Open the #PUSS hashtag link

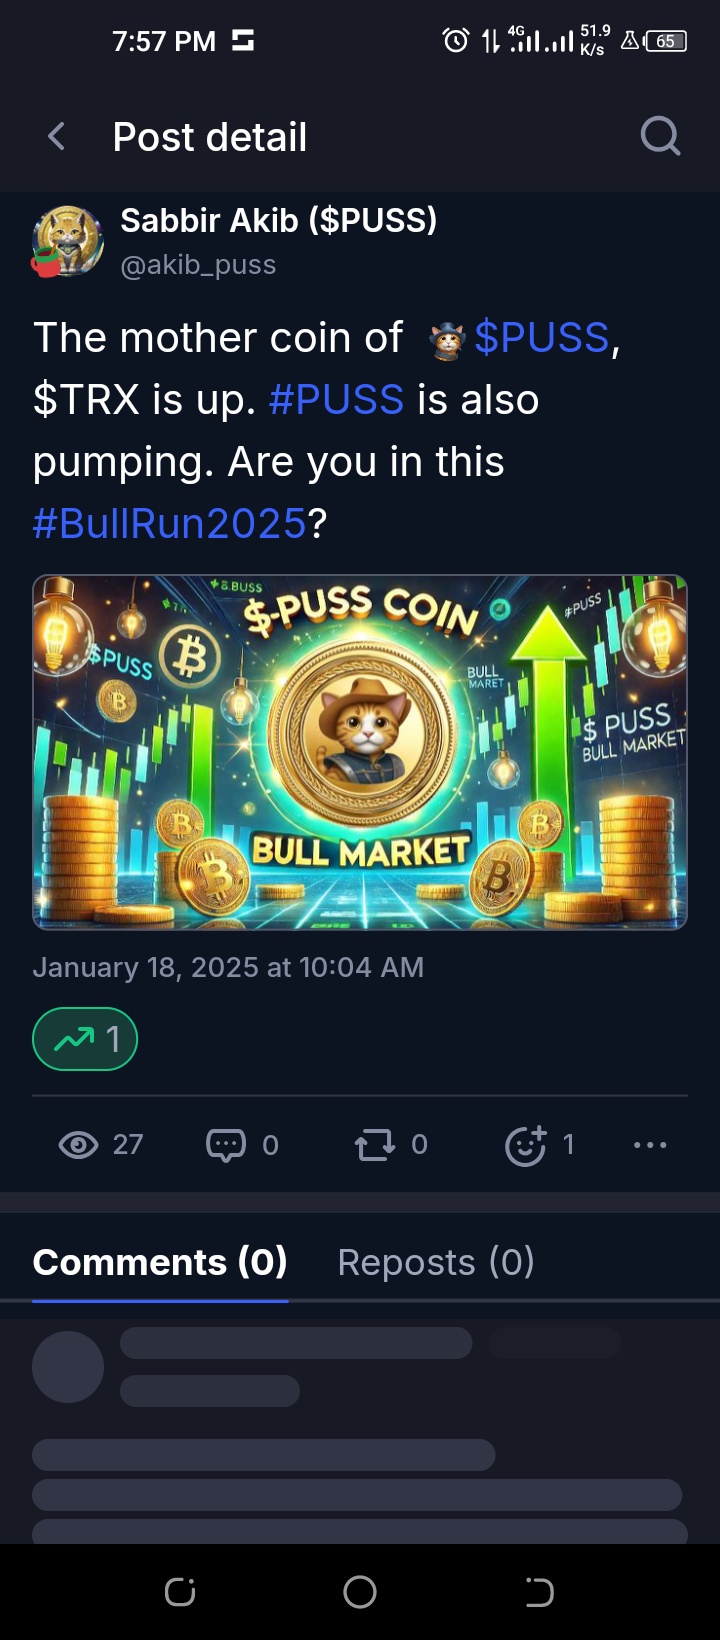tap(337, 400)
